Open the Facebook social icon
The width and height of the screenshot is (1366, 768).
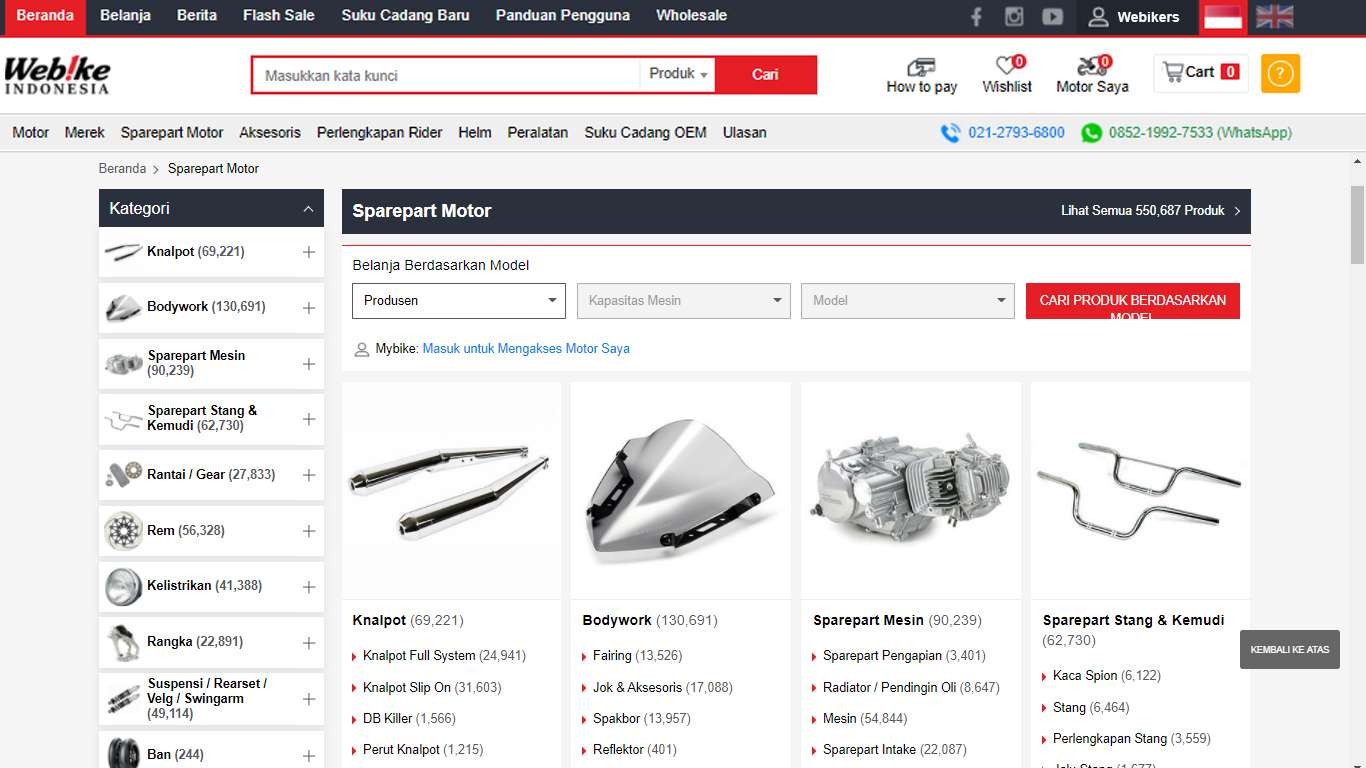coord(976,16)
